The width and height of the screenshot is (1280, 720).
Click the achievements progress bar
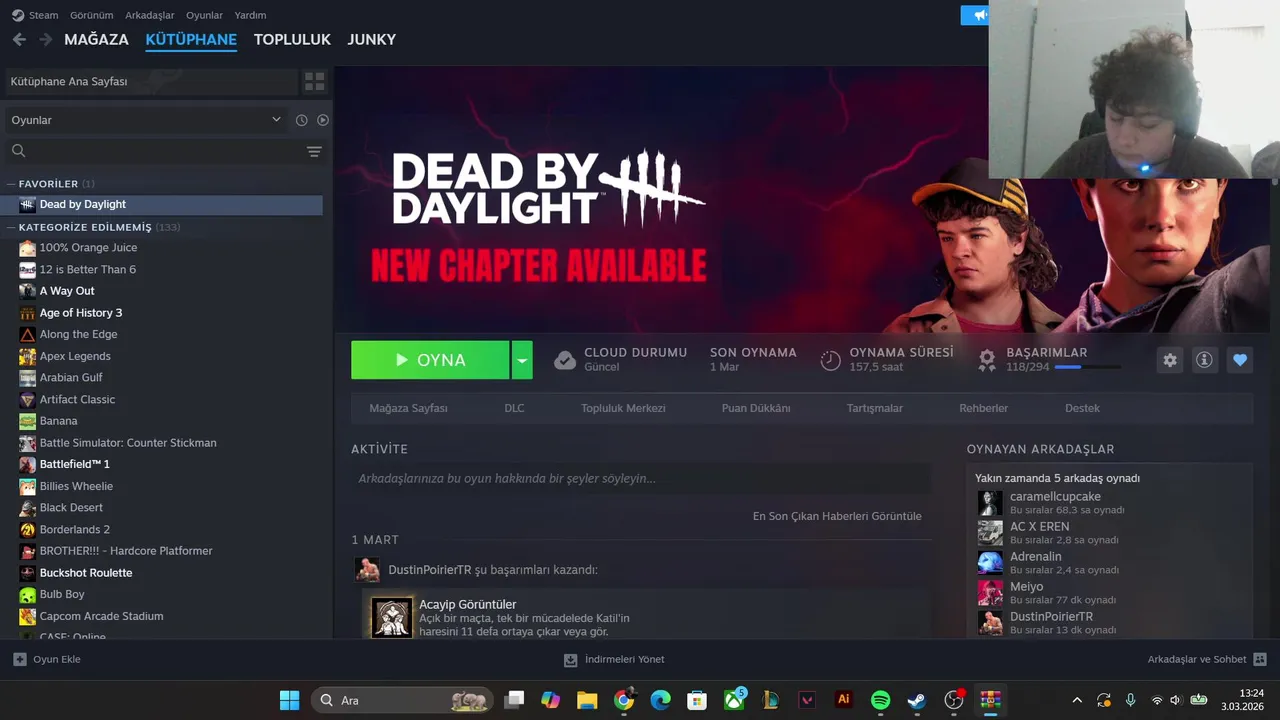coord(1087,367)
